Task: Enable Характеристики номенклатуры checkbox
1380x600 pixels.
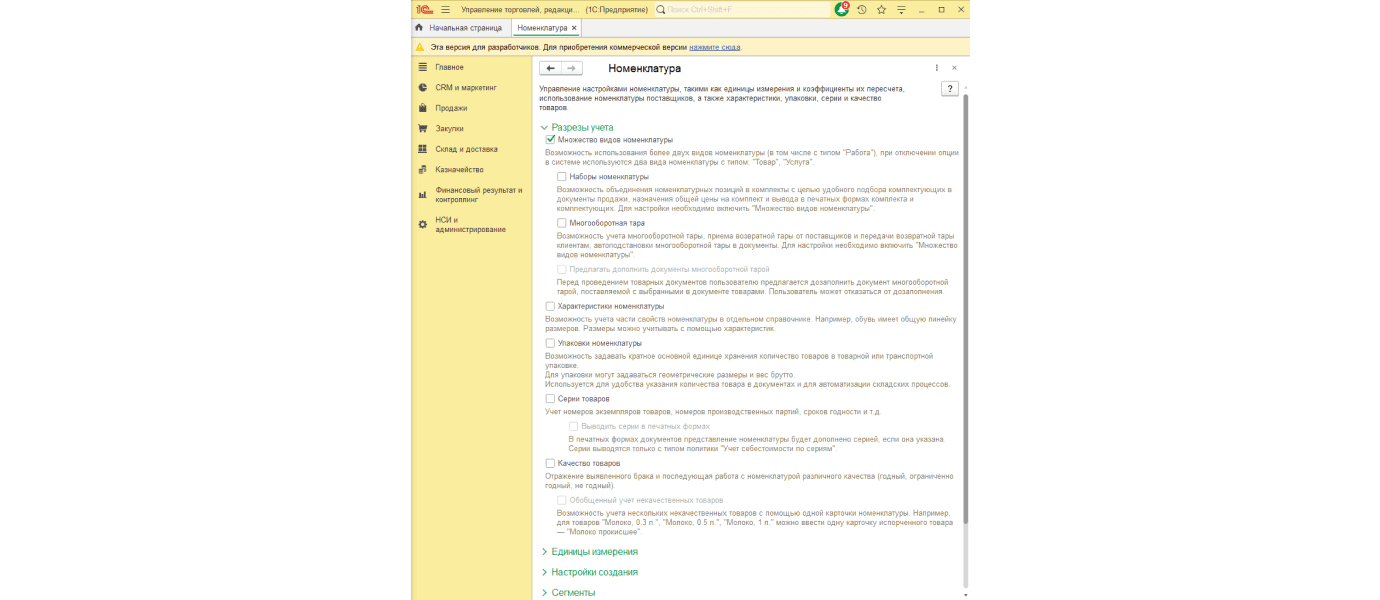Action: (550, 306)
